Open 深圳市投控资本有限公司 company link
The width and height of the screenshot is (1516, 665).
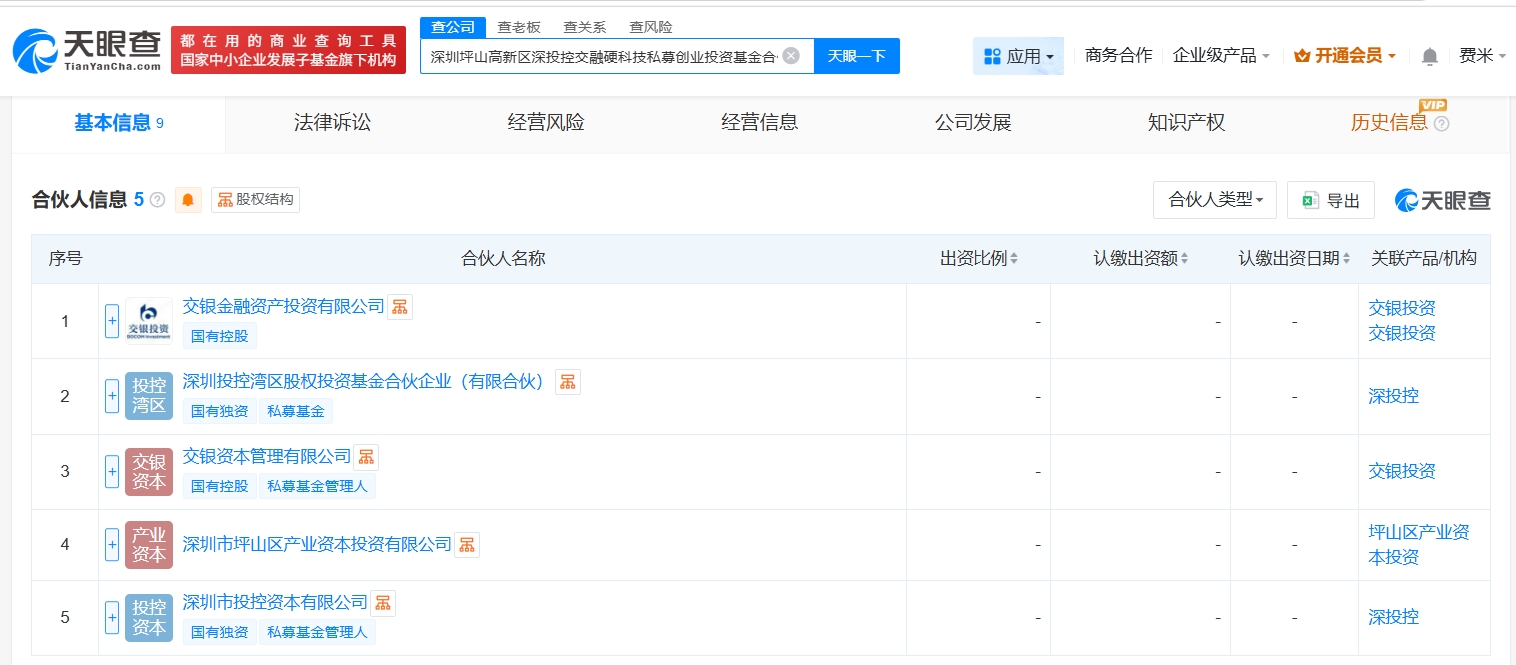click(275, 602)
